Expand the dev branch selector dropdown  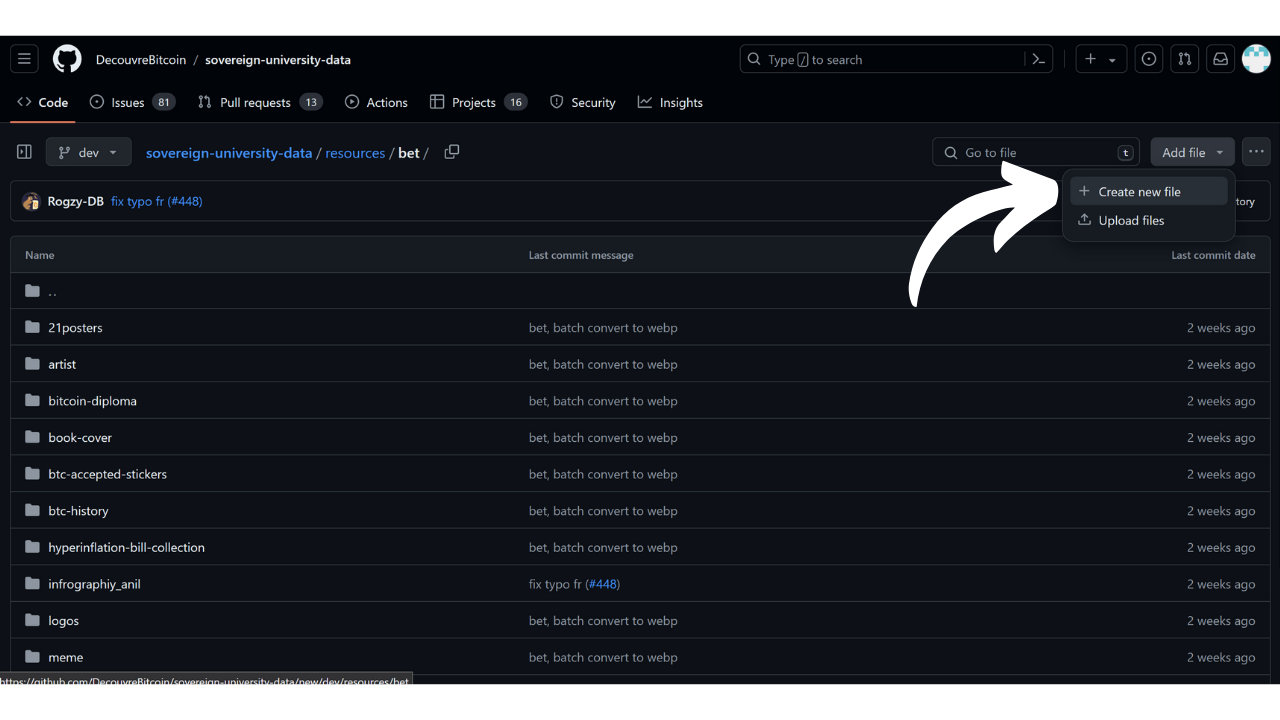(x=89, y=152)
